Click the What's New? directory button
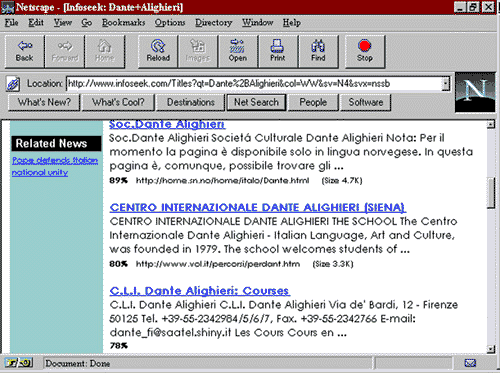The height and width of the screenshot is (373, 500). 44,102
